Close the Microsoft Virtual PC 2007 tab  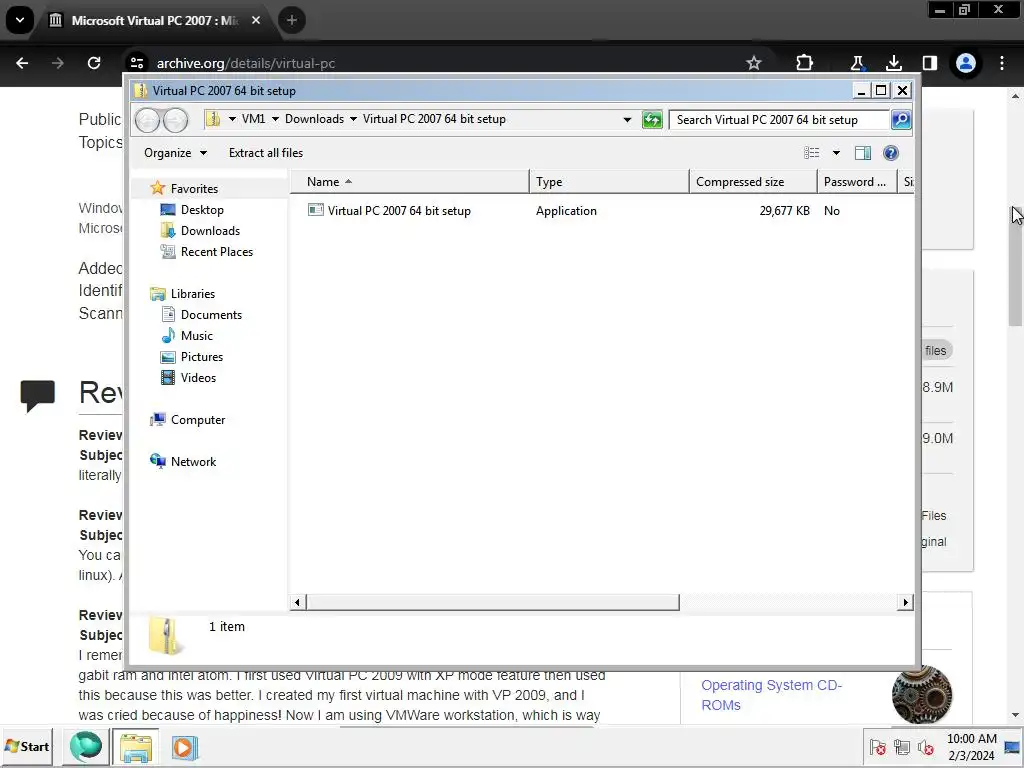point(256,20)
